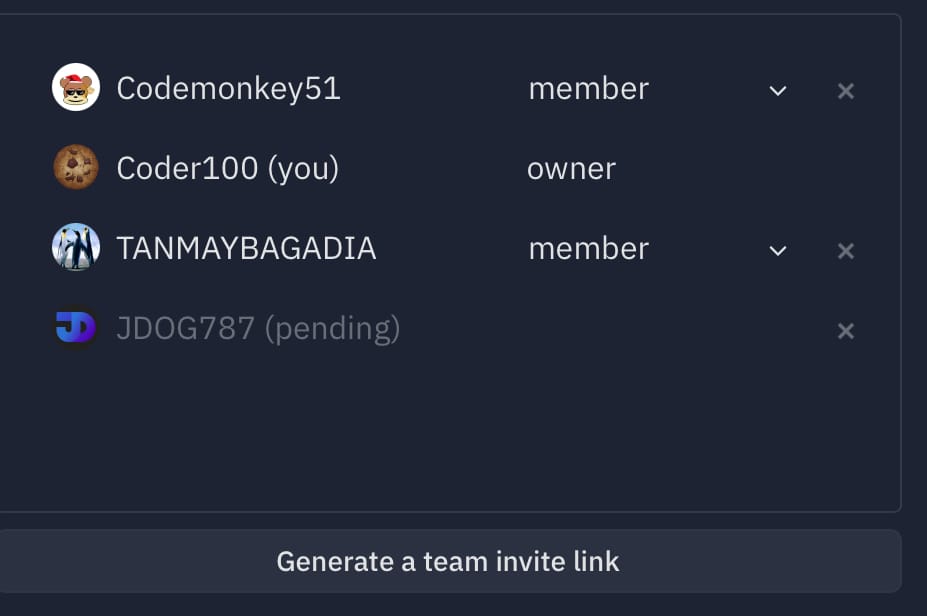Remove Codemonkey51 from the team
The image size is (927, 616).
845,90
